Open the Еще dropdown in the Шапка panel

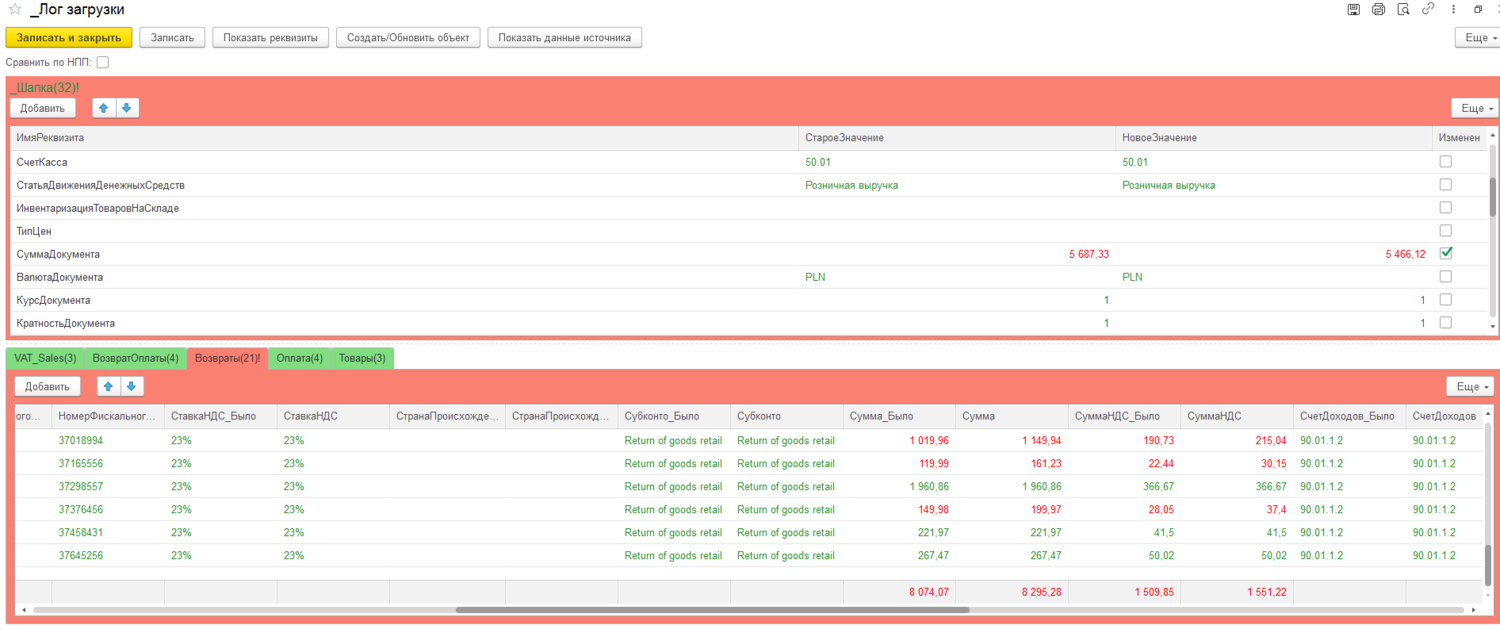1472,108
